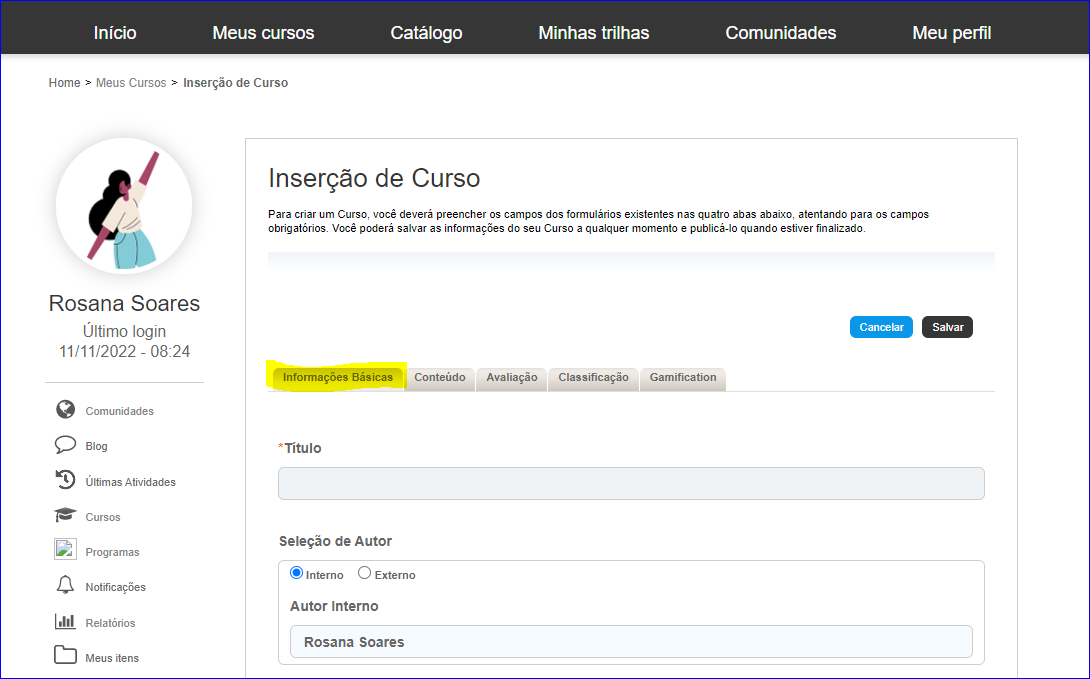Open the Blog sidebar link text
Viewport: 1090px width, 679px height.
coord(97,446)
